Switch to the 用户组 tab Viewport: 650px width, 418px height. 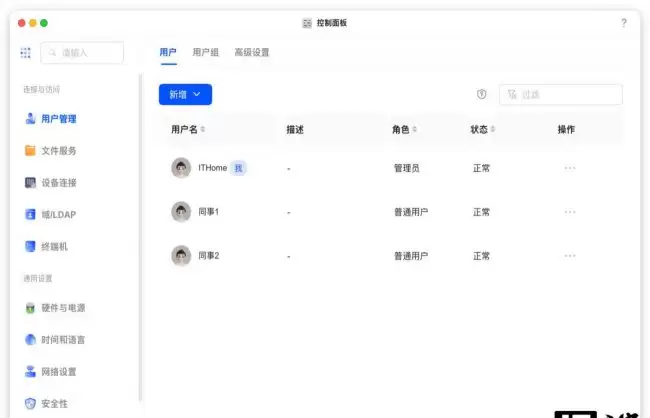pos(206,52)
